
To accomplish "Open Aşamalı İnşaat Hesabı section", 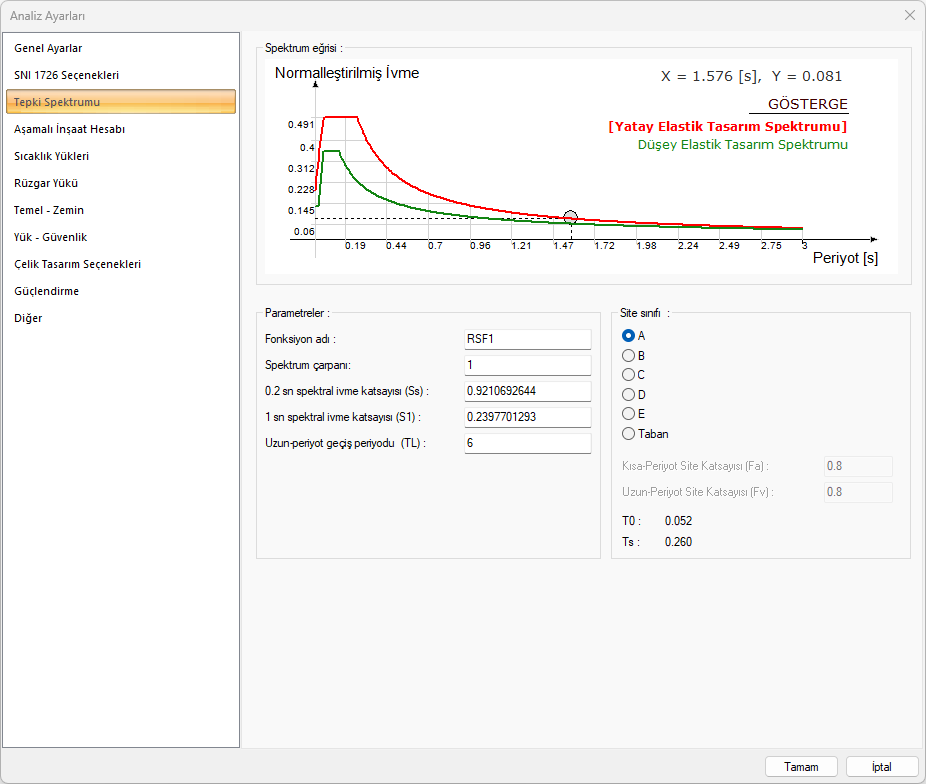I will pos(69,129).
